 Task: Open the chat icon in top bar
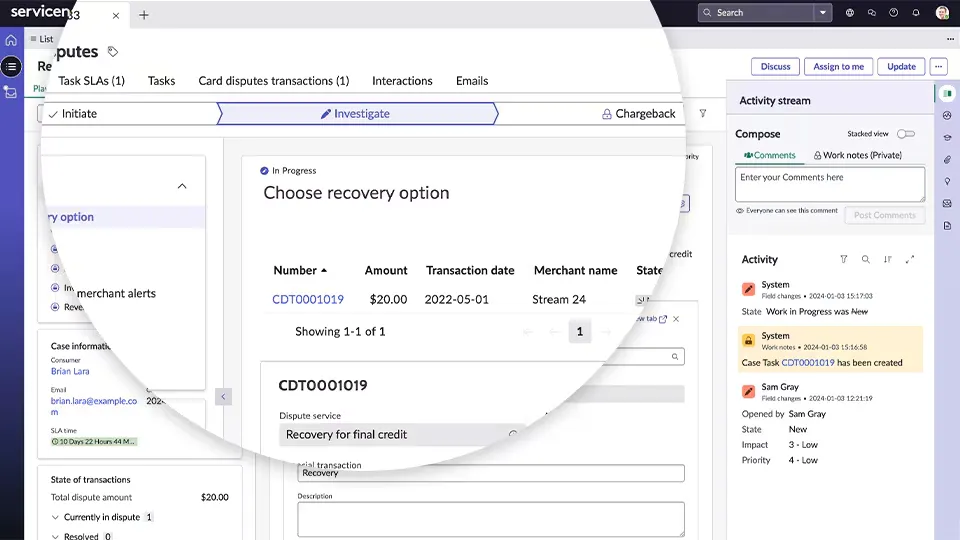point(872,12)
